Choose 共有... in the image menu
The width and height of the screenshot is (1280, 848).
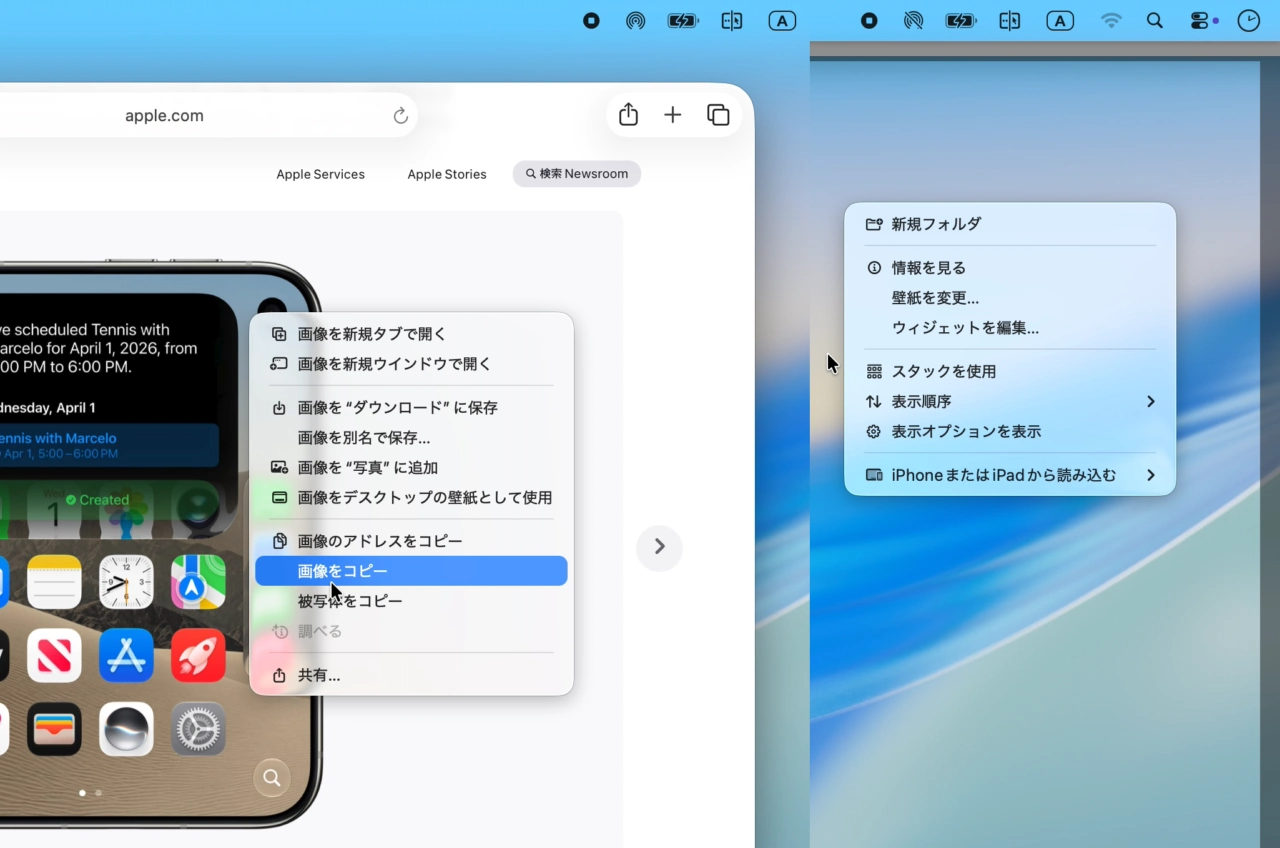[411, 675]
